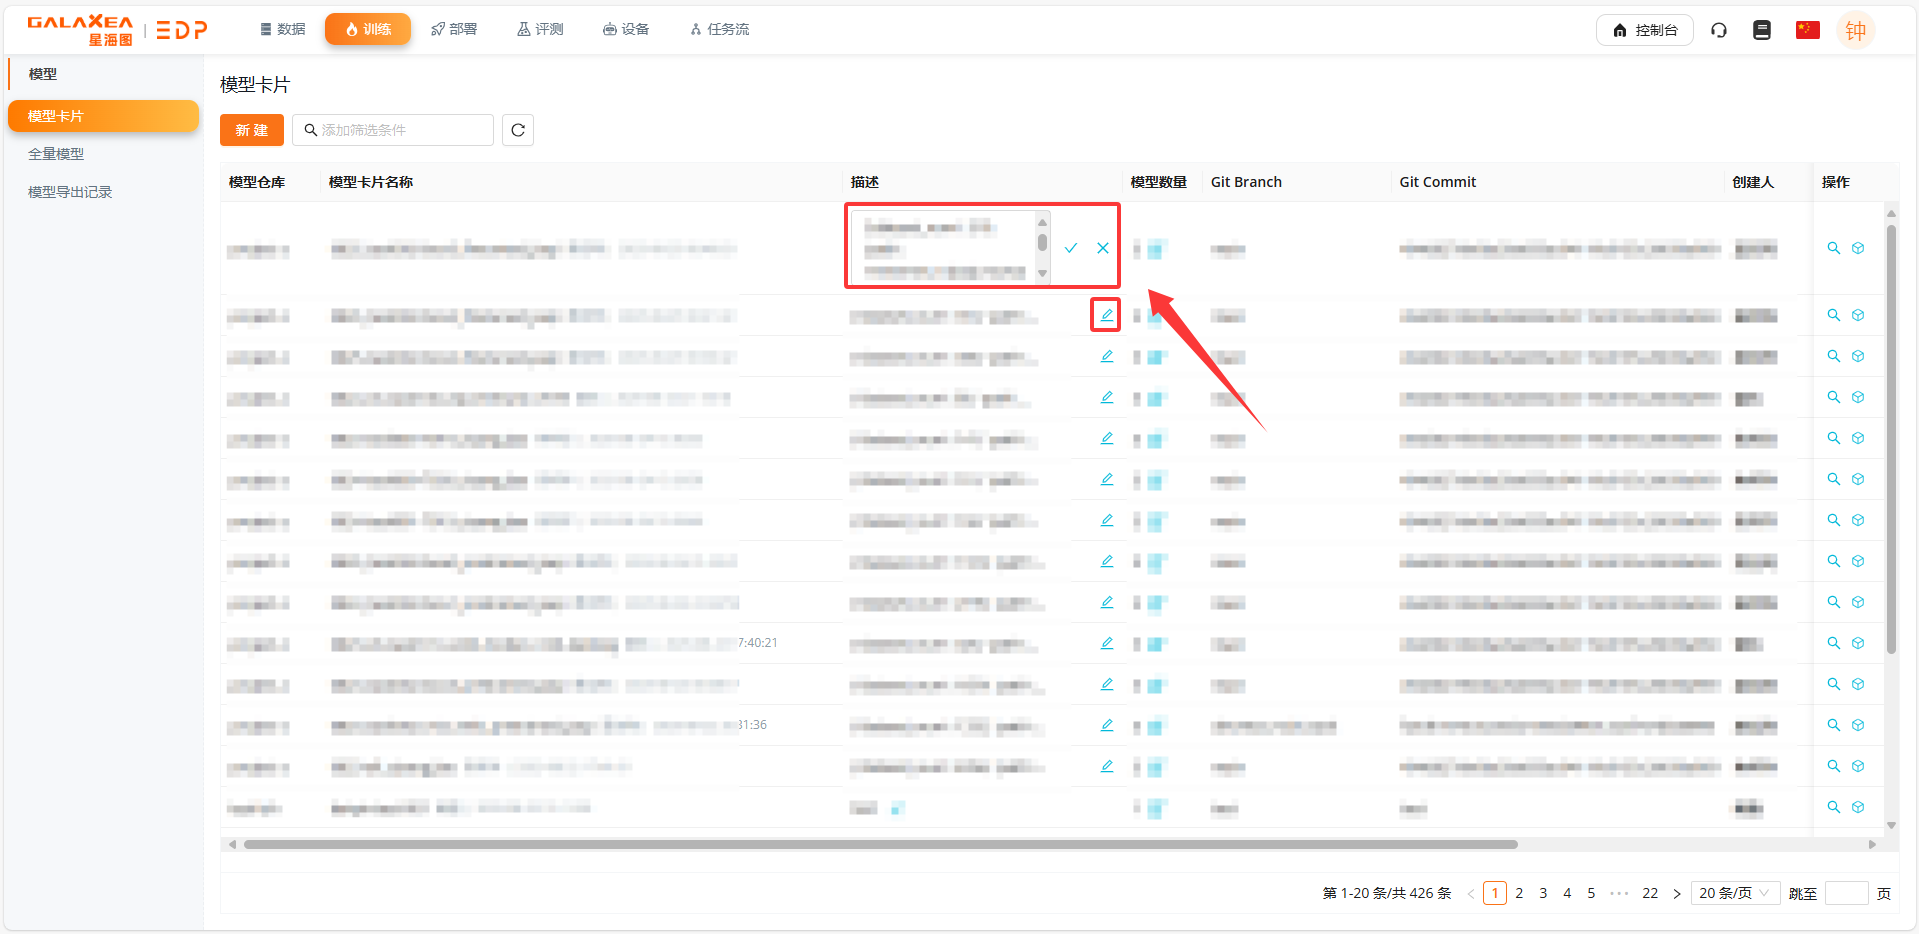Screen dimensions: 1919x934
Task: Expand the 20 条/页 page size dropdown
Action: 1734,893
